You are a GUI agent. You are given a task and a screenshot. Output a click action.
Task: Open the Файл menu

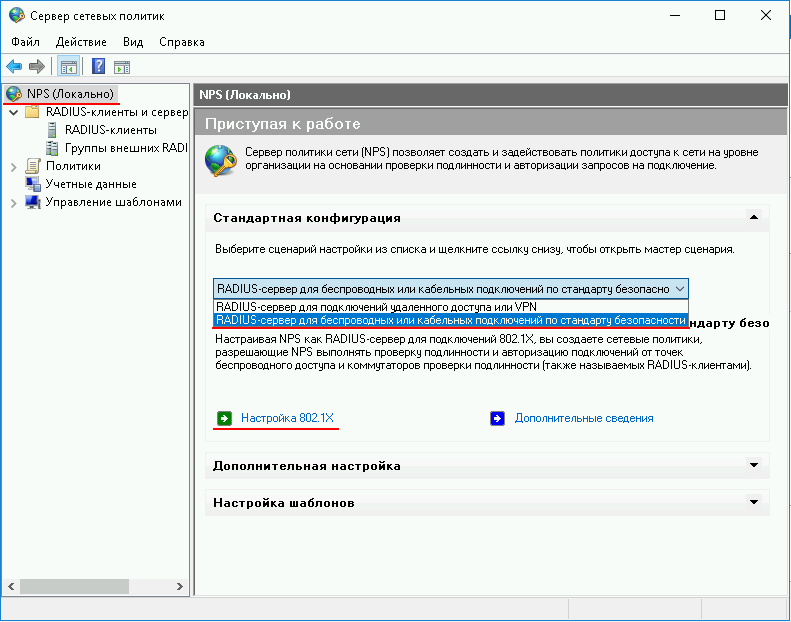click(25, 42)
